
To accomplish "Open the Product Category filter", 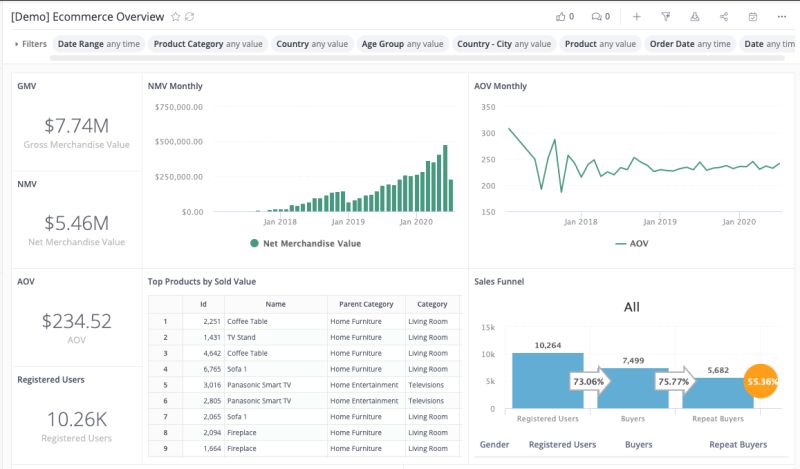I will pos(208,44).
